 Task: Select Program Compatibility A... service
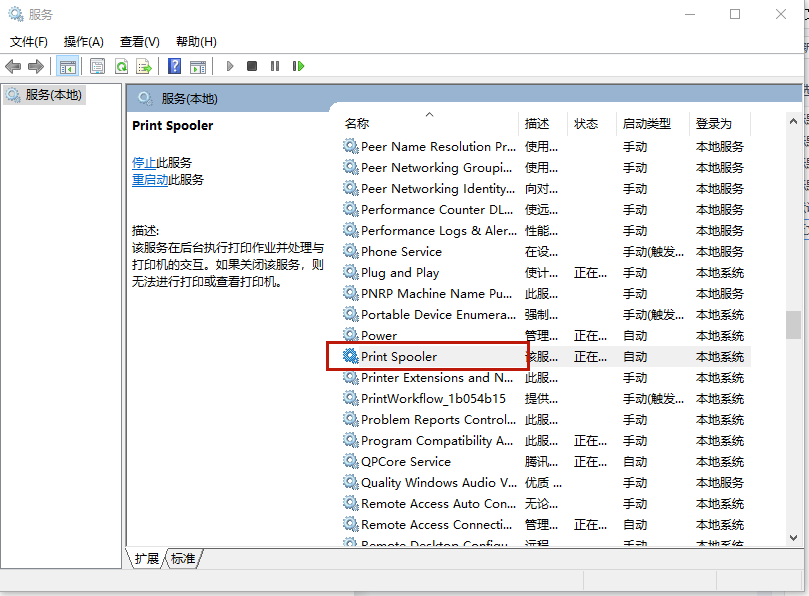click(x=546, y=441)
